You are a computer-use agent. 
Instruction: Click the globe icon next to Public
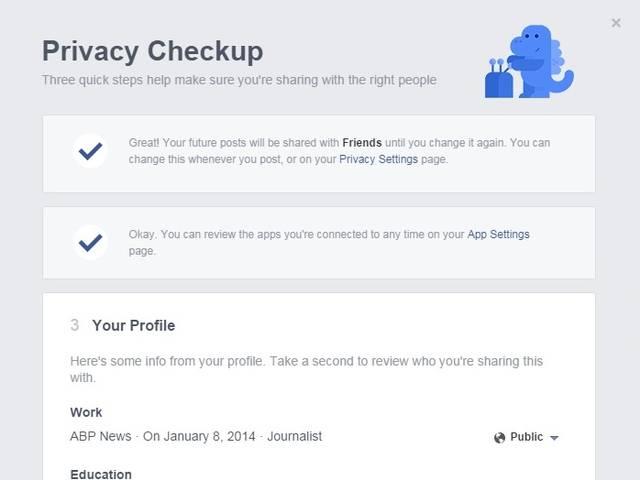500,438
